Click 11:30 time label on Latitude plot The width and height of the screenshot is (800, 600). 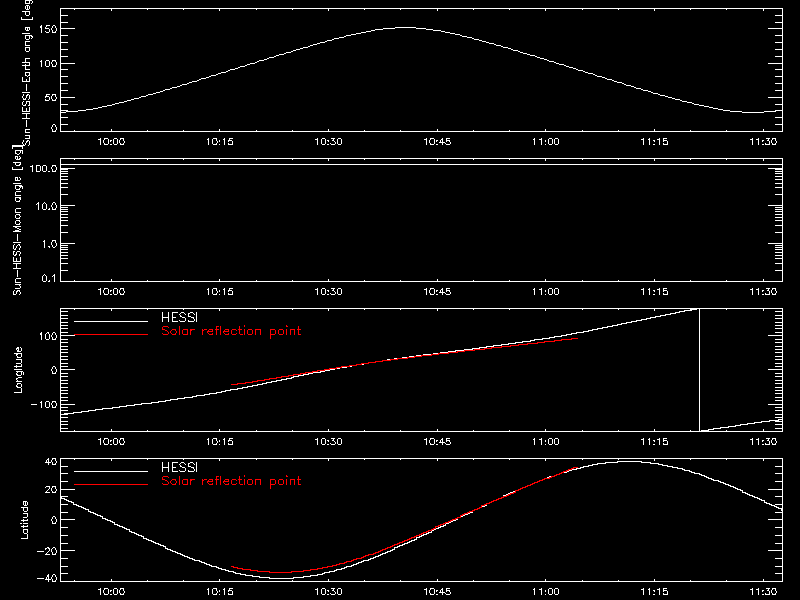tap(763, 592)
